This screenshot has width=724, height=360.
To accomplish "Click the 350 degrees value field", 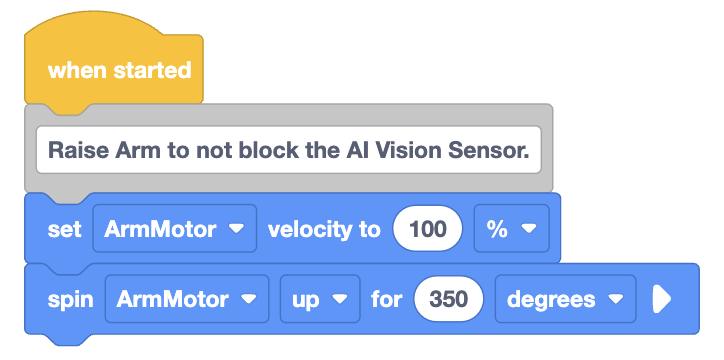I will tap(449, 299).
